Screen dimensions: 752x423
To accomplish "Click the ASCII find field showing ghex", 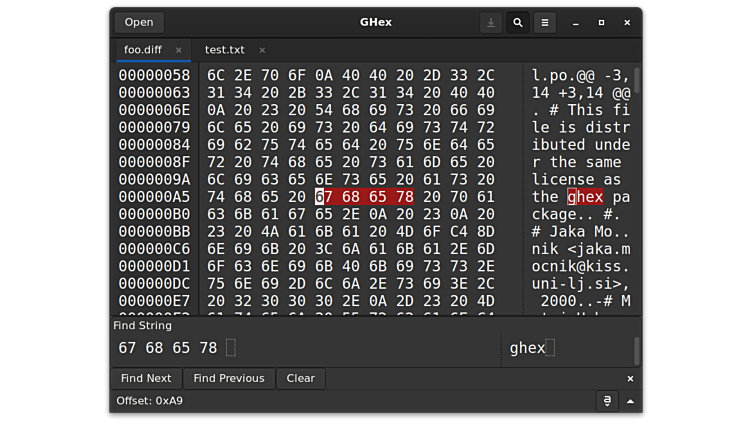I will click(x=565, y=348).
